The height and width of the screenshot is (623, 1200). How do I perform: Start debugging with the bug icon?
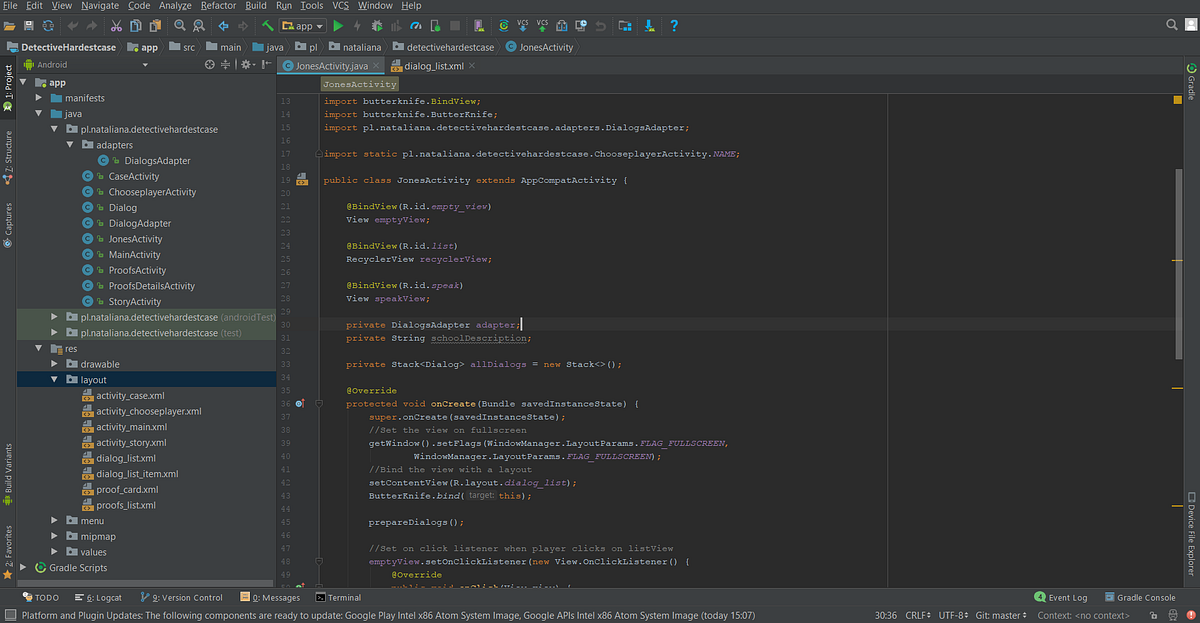coord(375,26)
